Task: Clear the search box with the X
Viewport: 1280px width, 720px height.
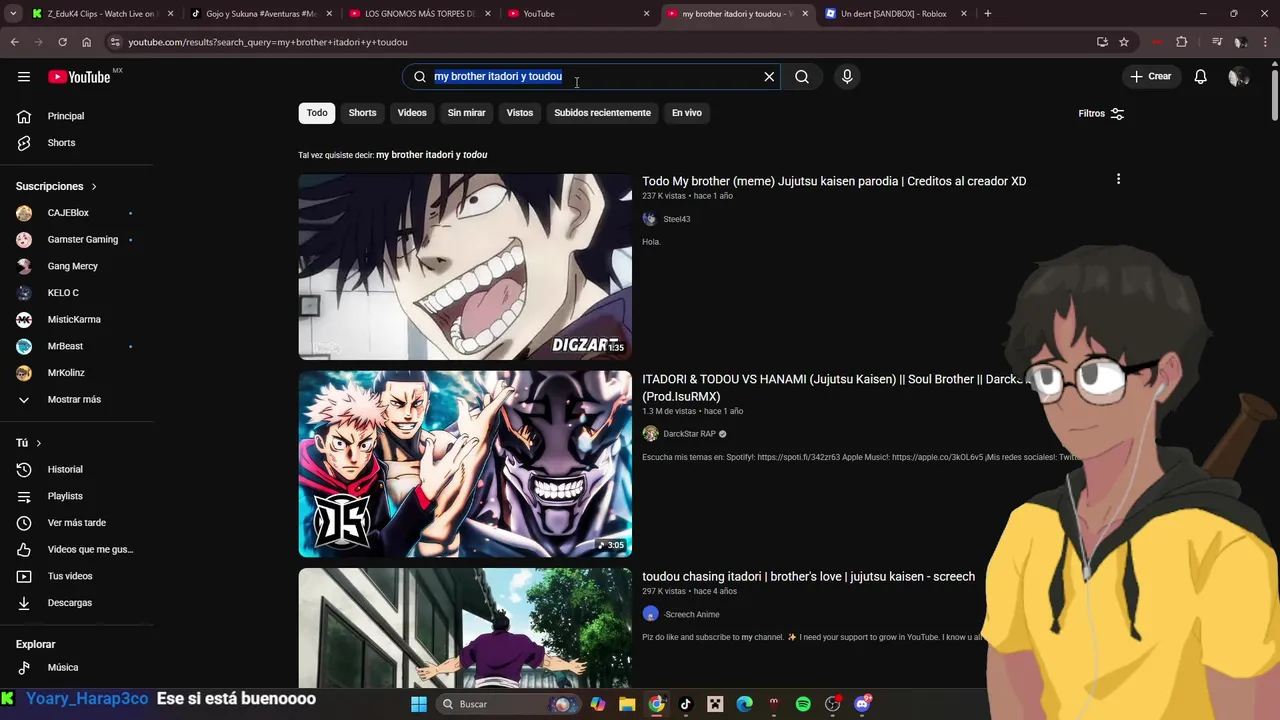Action: [769, 77]
